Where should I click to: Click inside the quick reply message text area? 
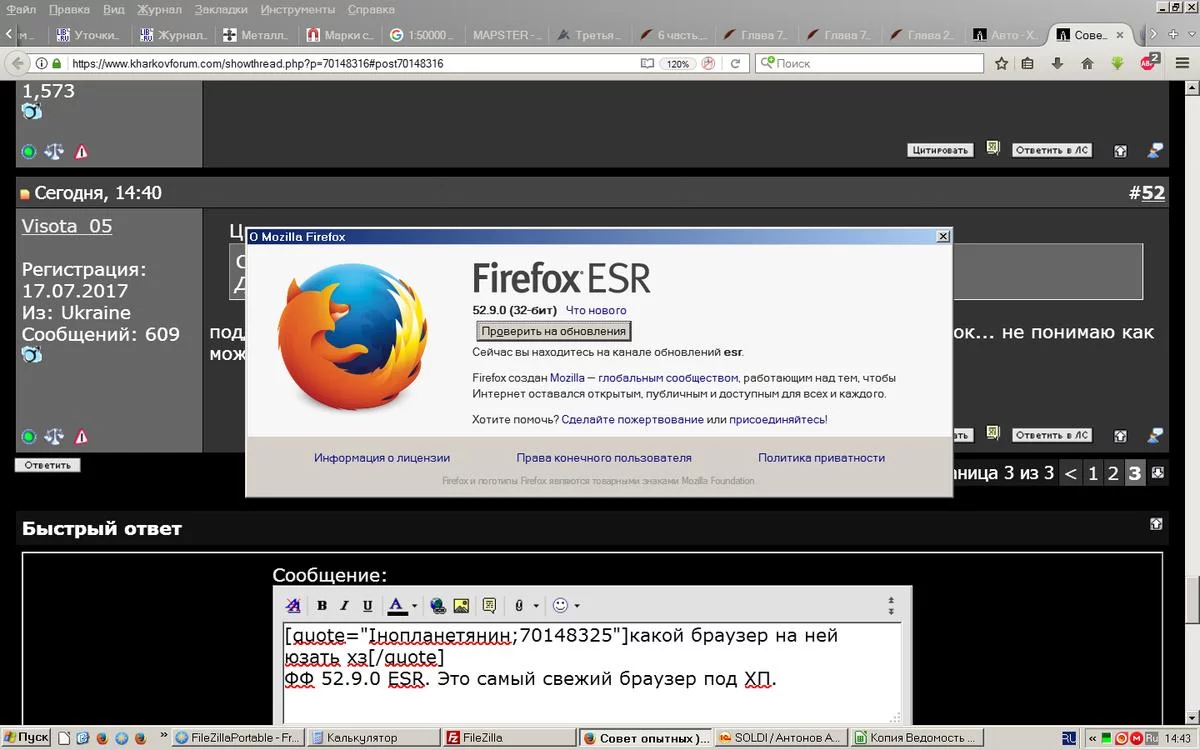pyautogui.click(x=592, y=673)
